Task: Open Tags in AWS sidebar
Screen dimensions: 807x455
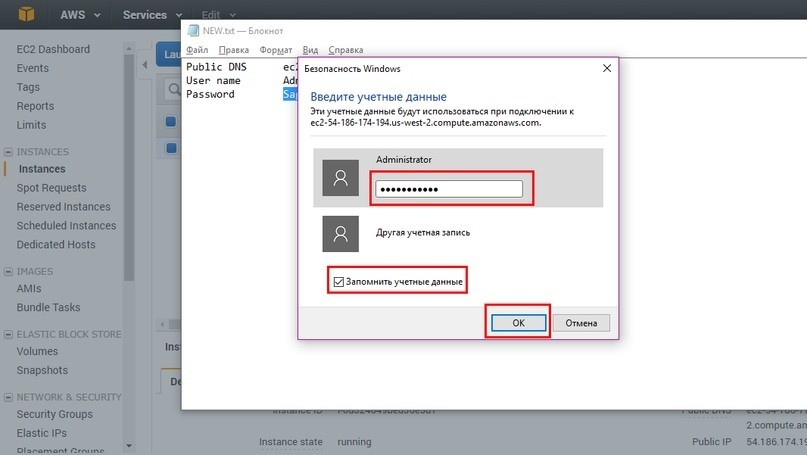Action: [28, 87]
